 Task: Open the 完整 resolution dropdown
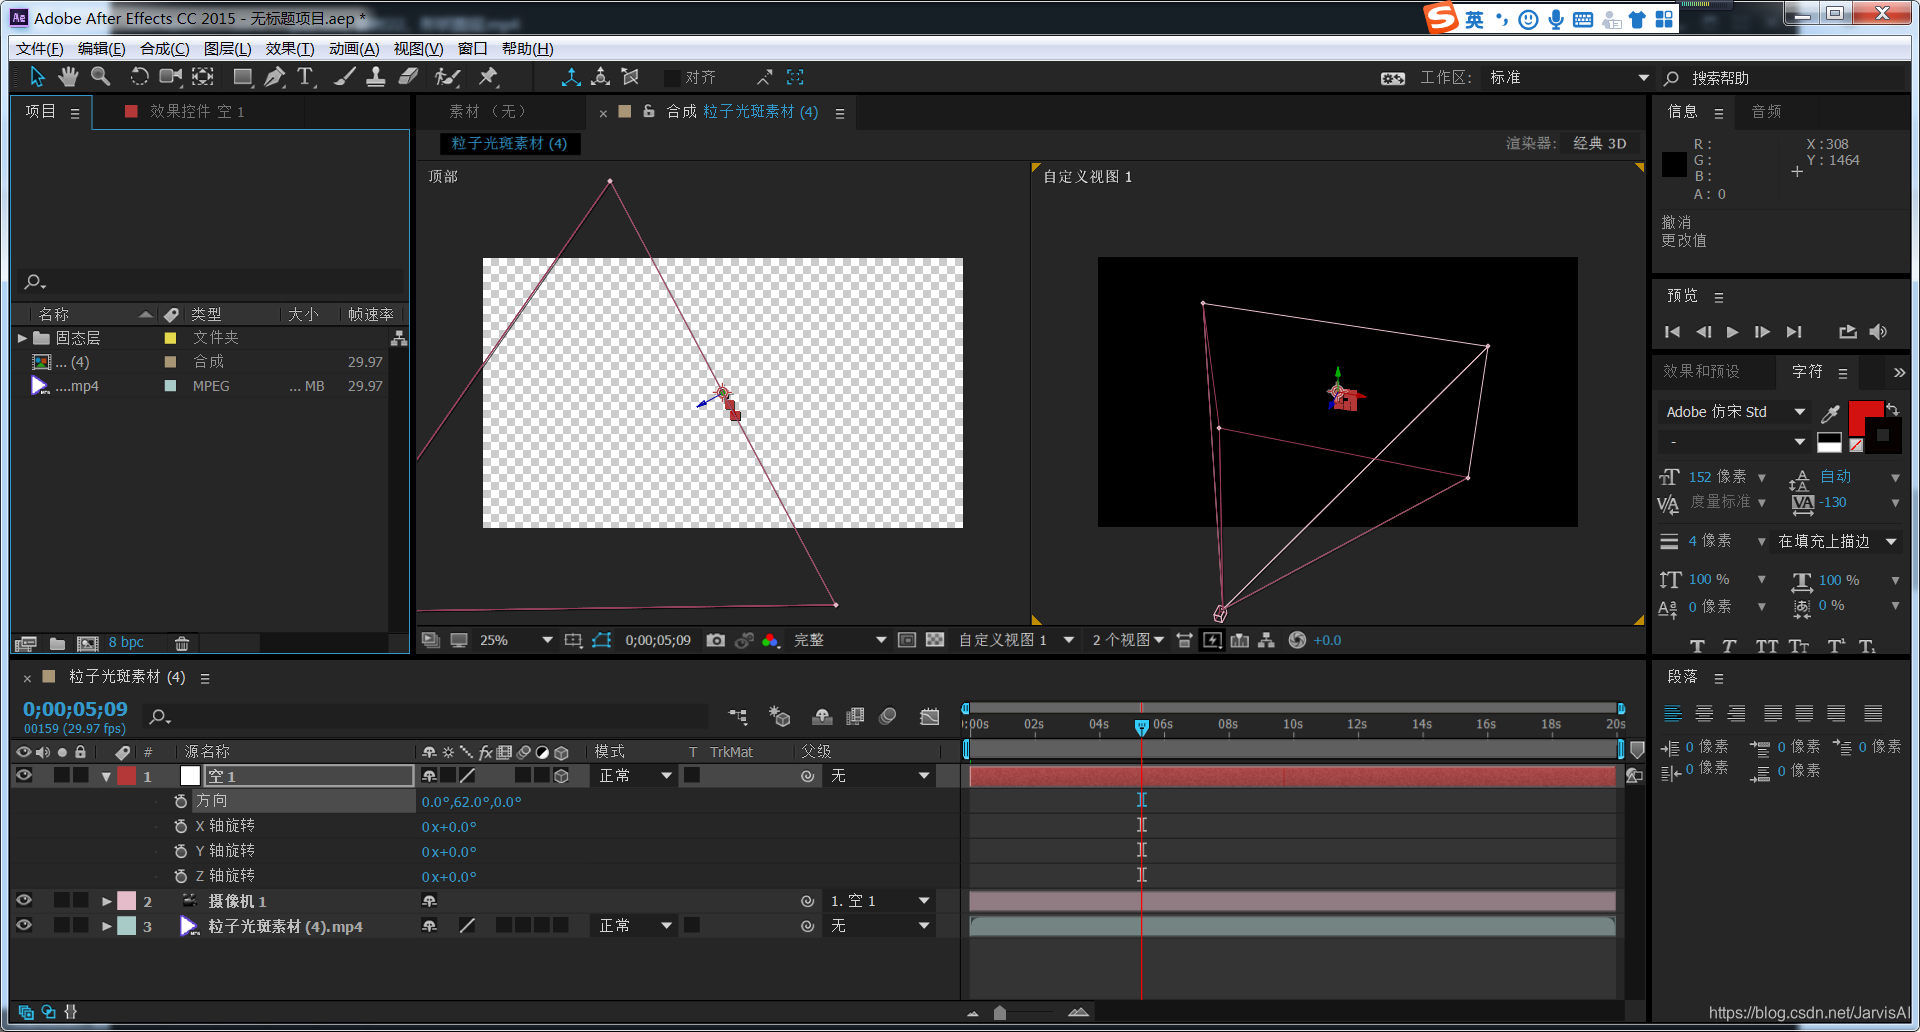[838, 640]
